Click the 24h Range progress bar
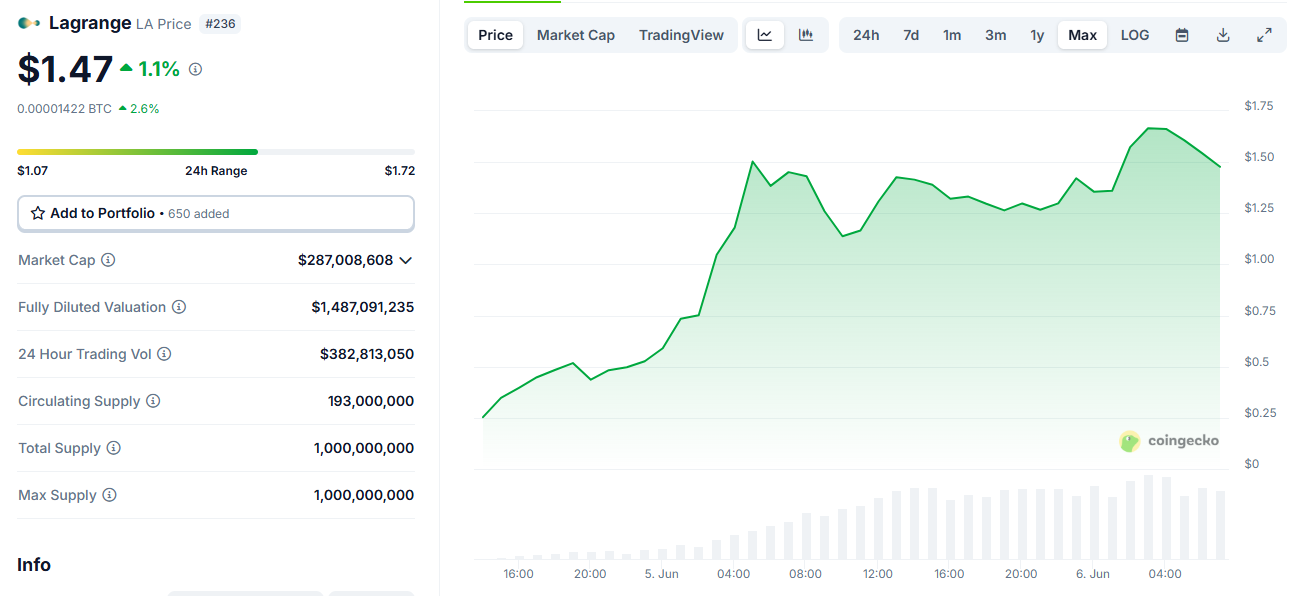Screen dimensions: 1294x596 click(215, 152)
